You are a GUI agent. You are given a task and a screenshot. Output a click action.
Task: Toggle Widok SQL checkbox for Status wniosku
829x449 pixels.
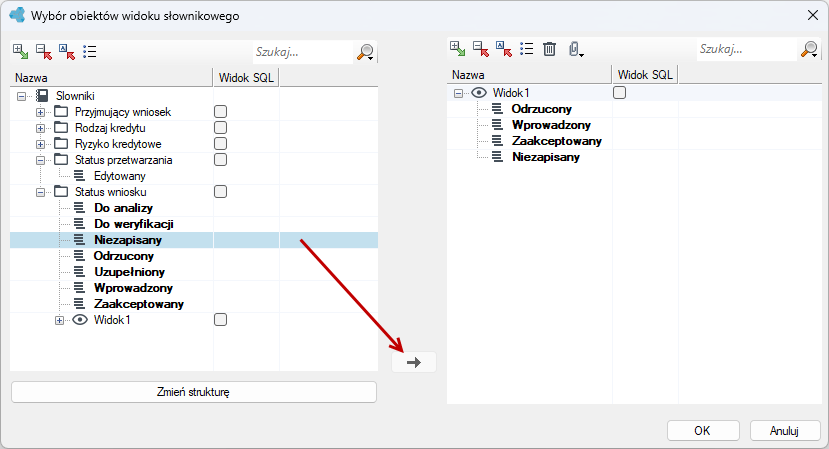point(220,191)
